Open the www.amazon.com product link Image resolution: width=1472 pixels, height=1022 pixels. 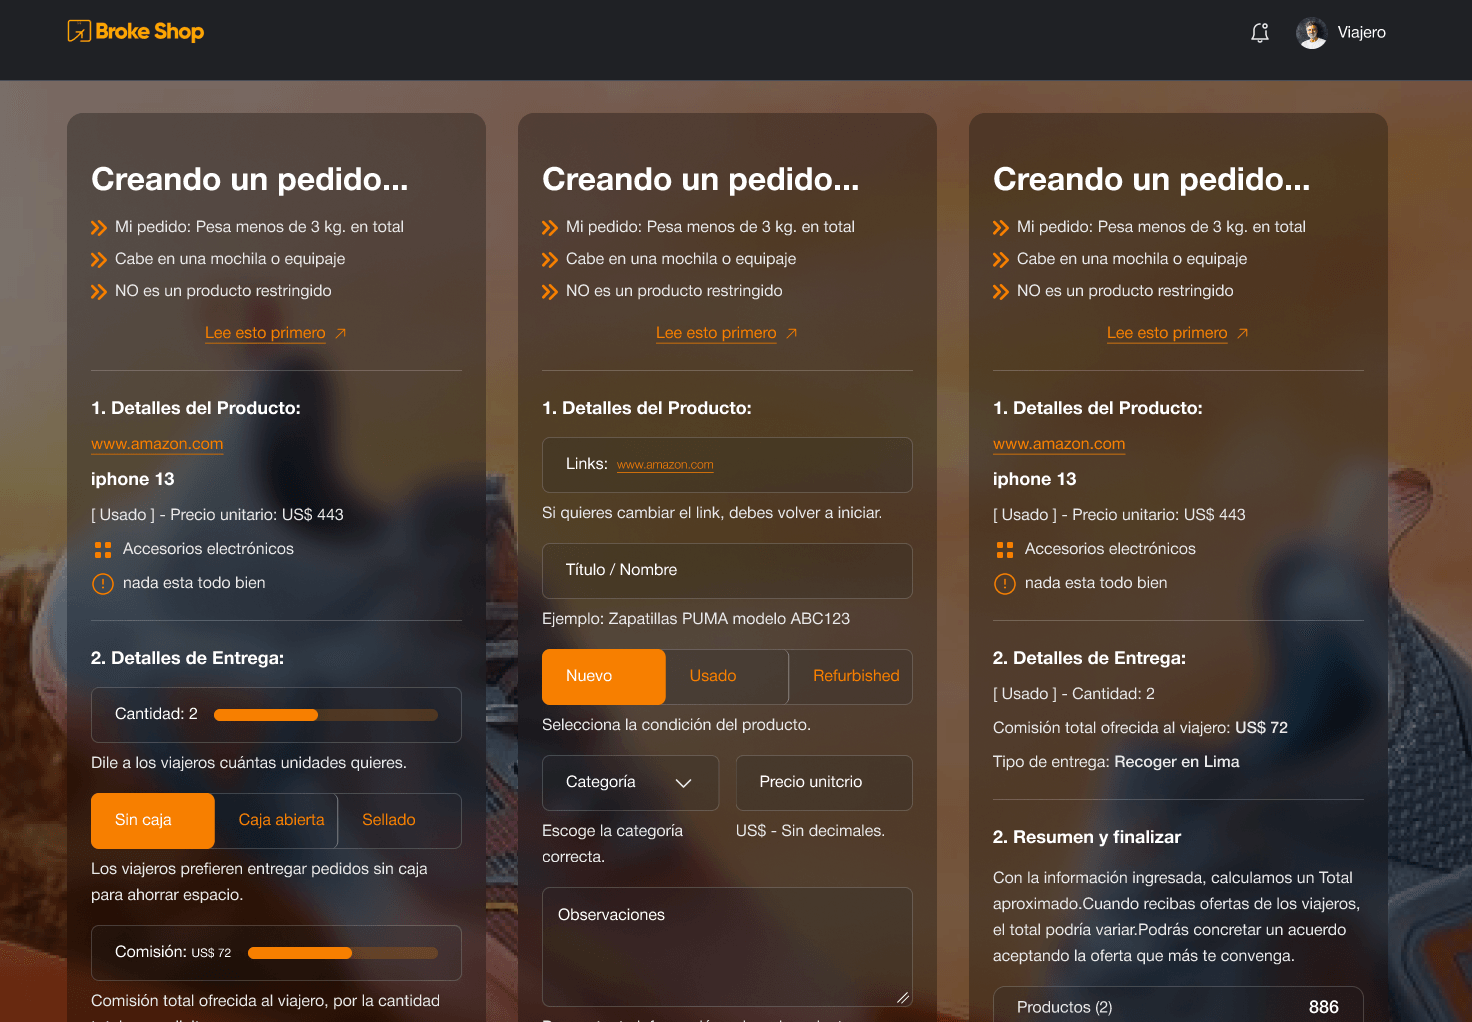coord(157,443)
